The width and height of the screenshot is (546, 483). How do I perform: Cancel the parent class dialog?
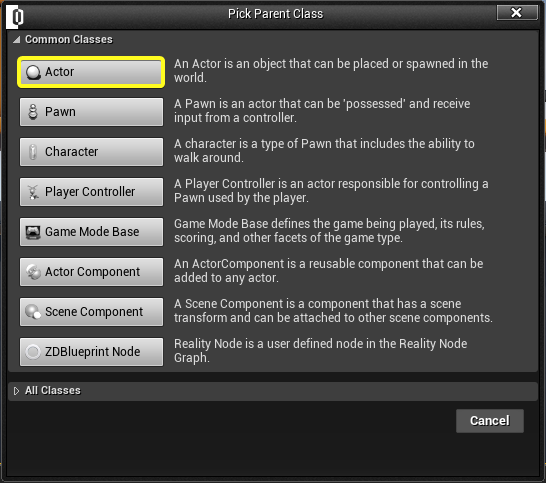(x=490, y=421)
